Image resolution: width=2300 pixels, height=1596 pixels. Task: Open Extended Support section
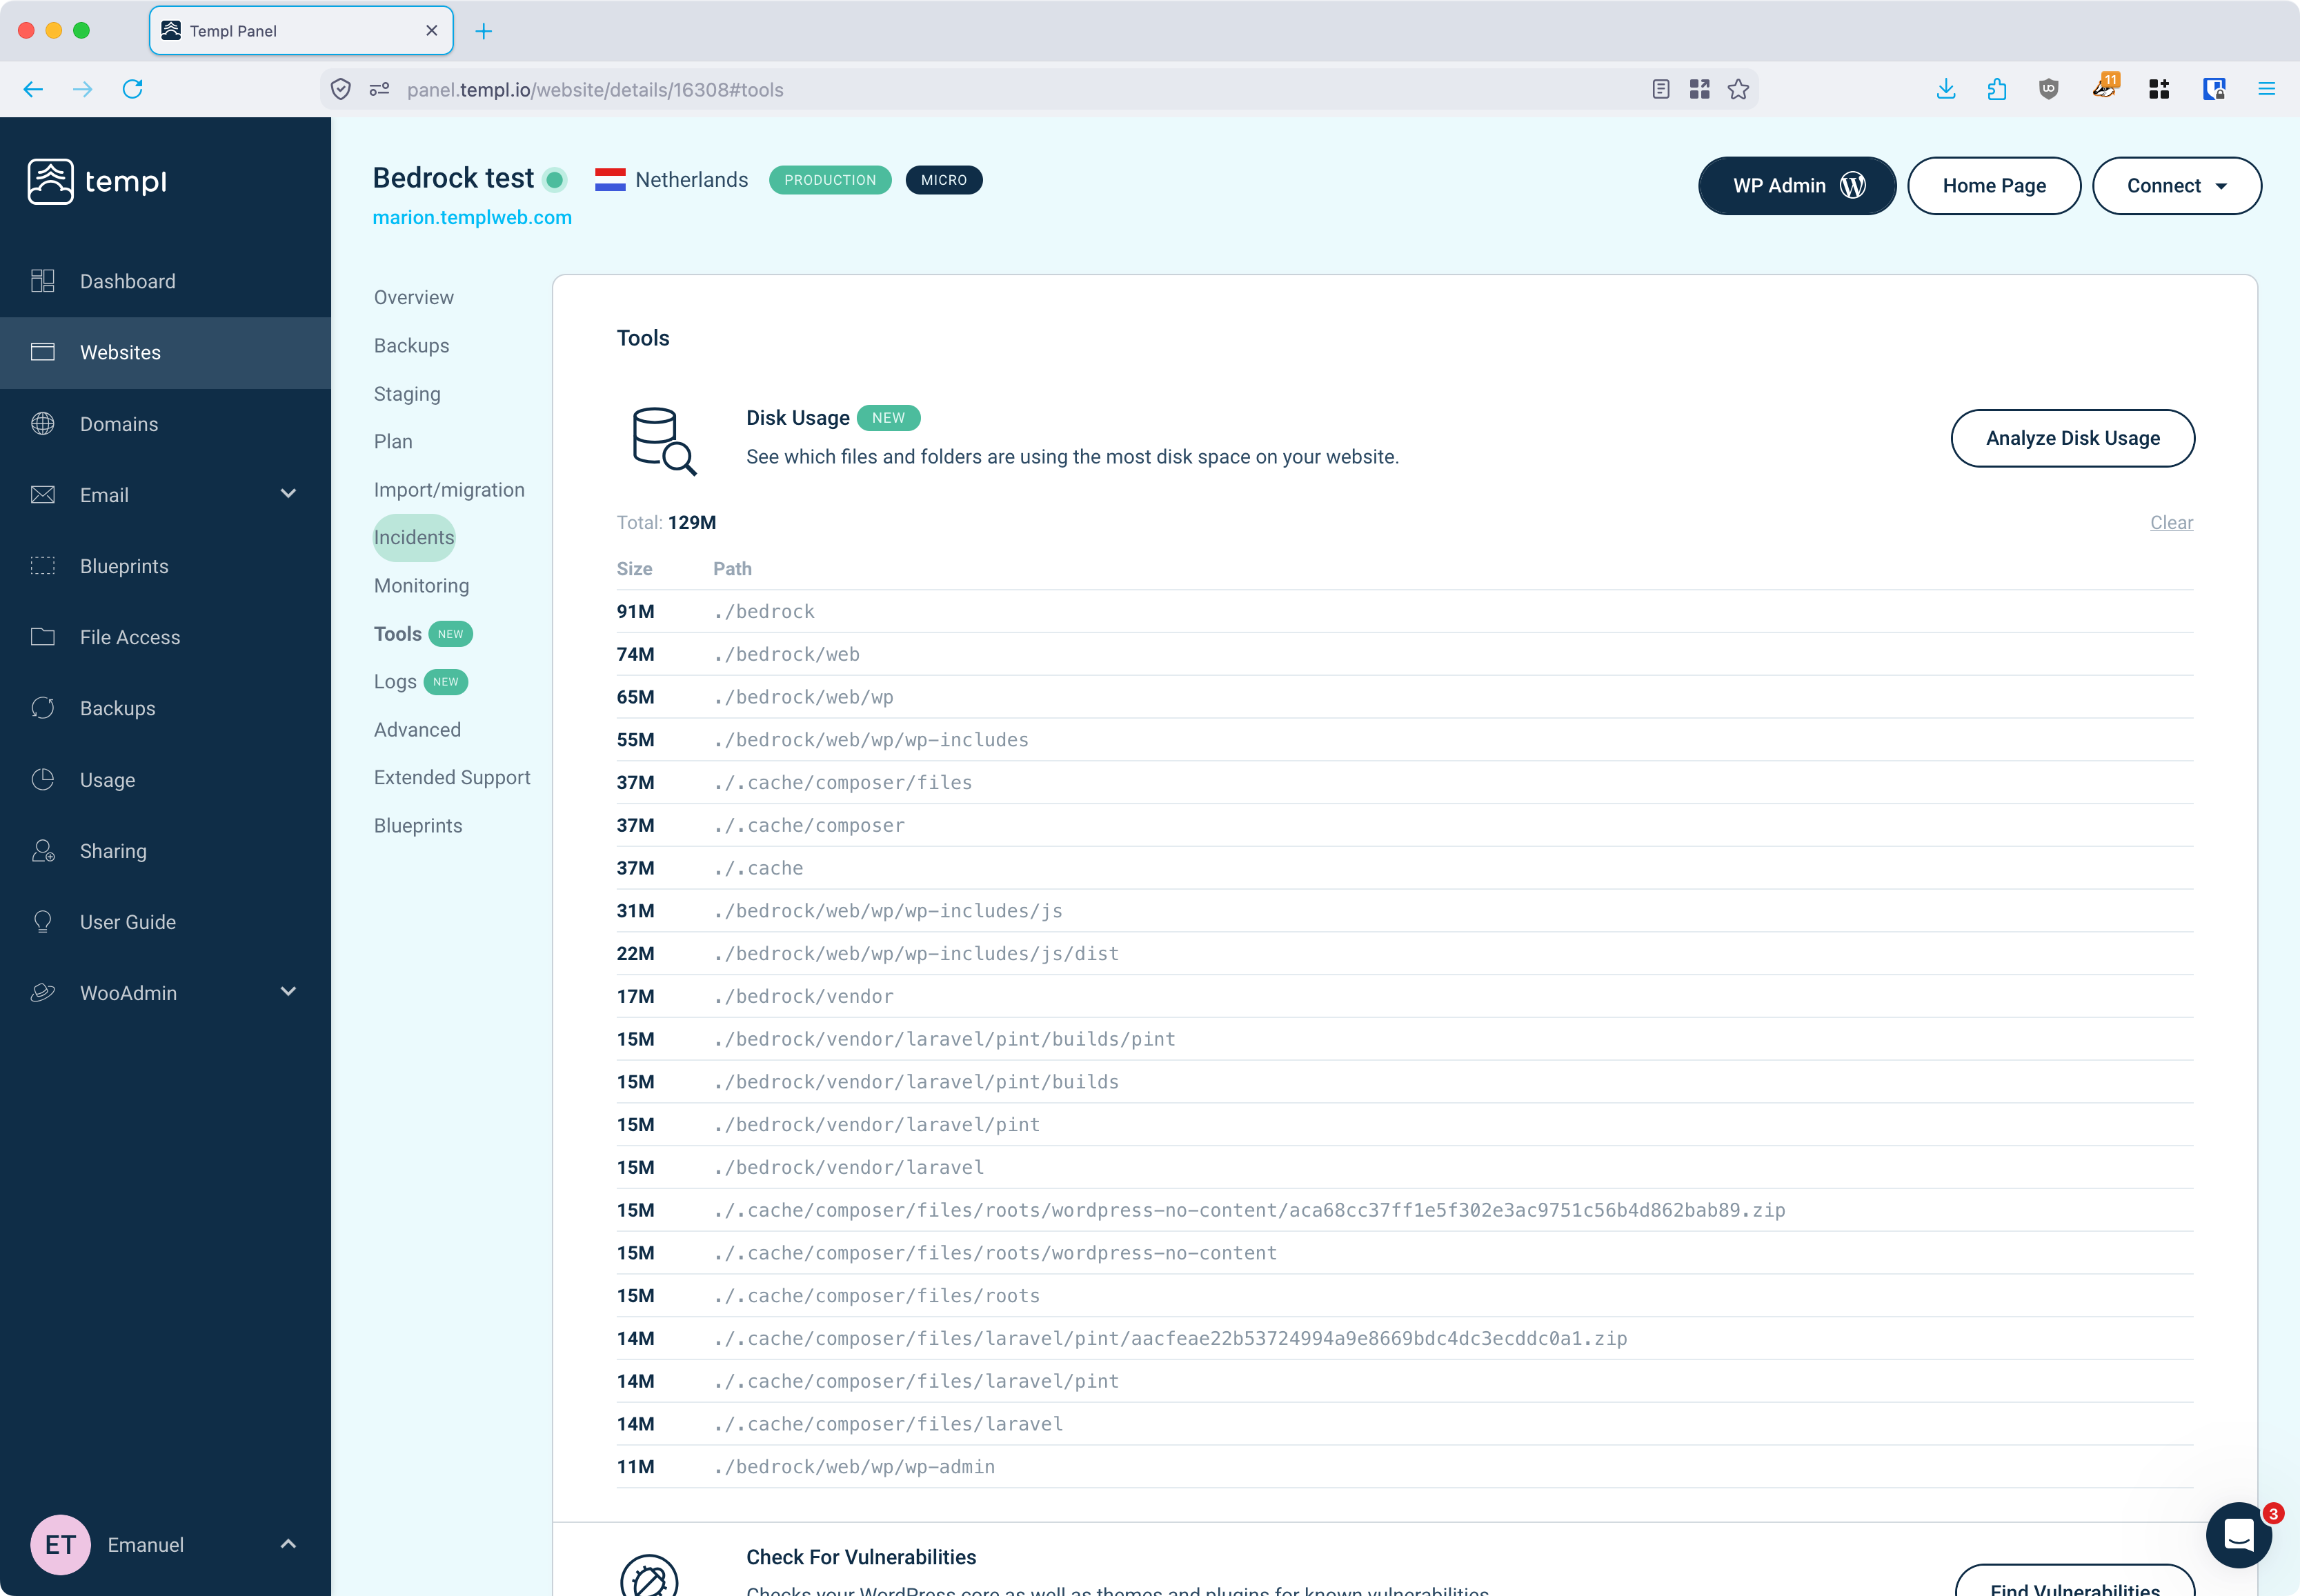pos(452,777)
